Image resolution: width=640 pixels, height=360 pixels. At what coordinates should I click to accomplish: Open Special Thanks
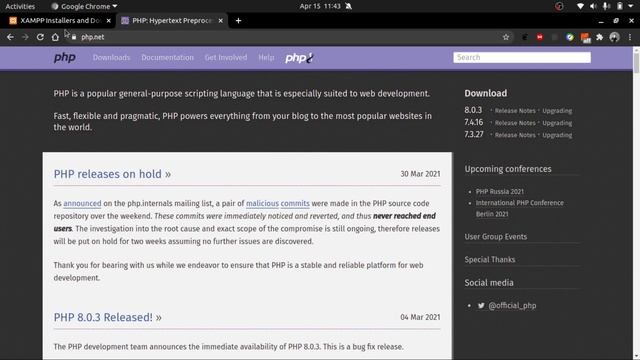[x=489, y=260]
